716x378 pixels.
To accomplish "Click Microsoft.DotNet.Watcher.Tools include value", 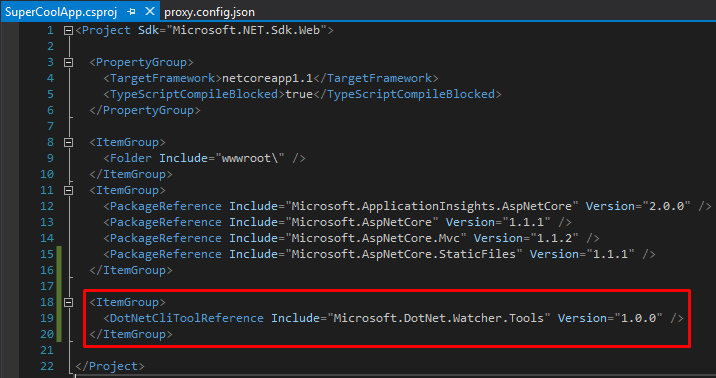I will pos(439,318).
